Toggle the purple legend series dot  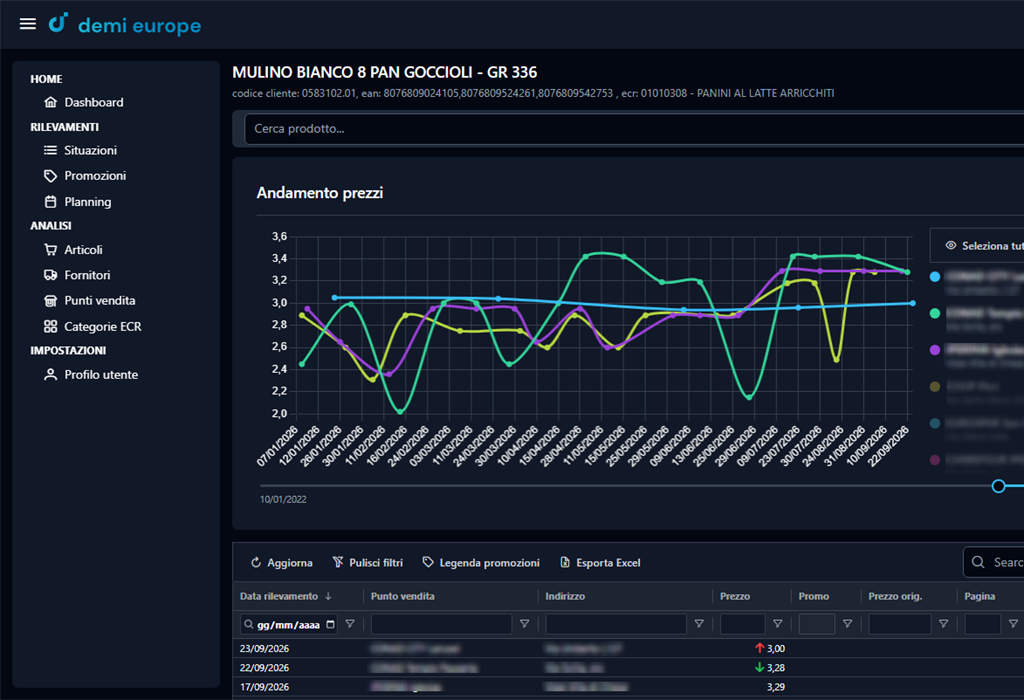935,350
